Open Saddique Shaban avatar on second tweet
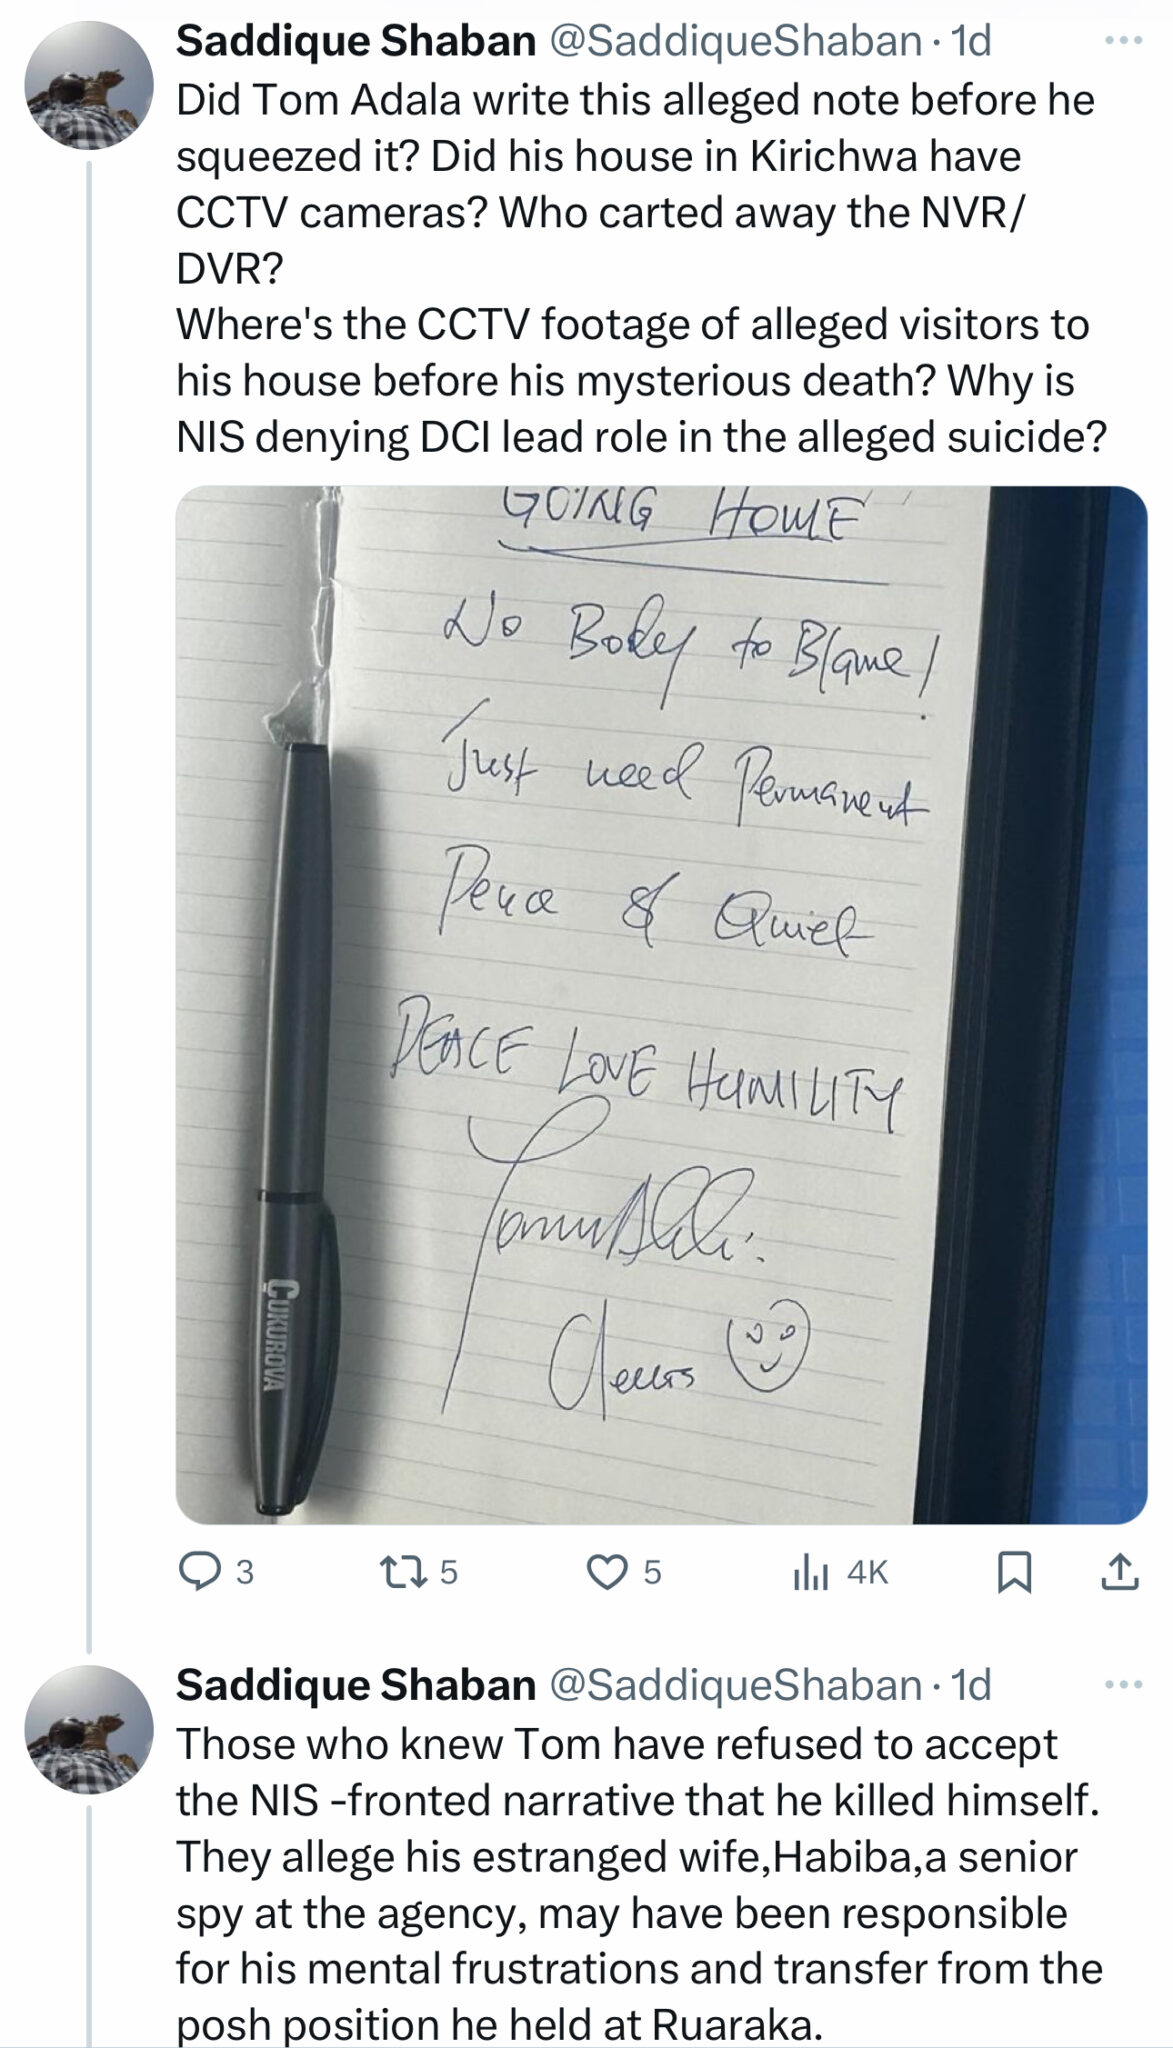This screenshot has width=1173, height=2048. 89,1730
